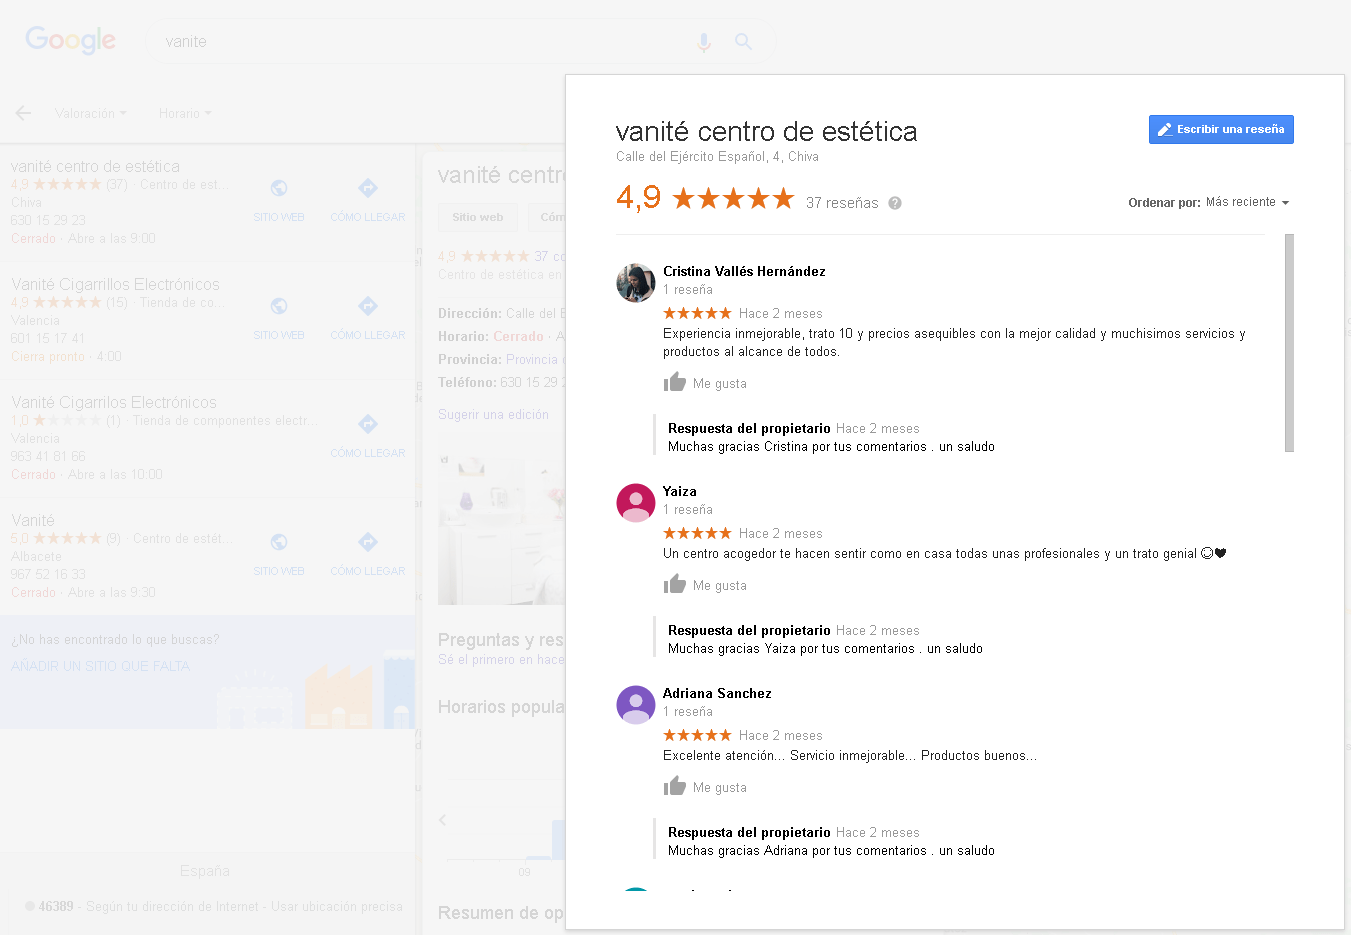This screenshot has width=1351, height=935.
Task: Open the Valoración filter dropdown
Action: tap(90, 113)
